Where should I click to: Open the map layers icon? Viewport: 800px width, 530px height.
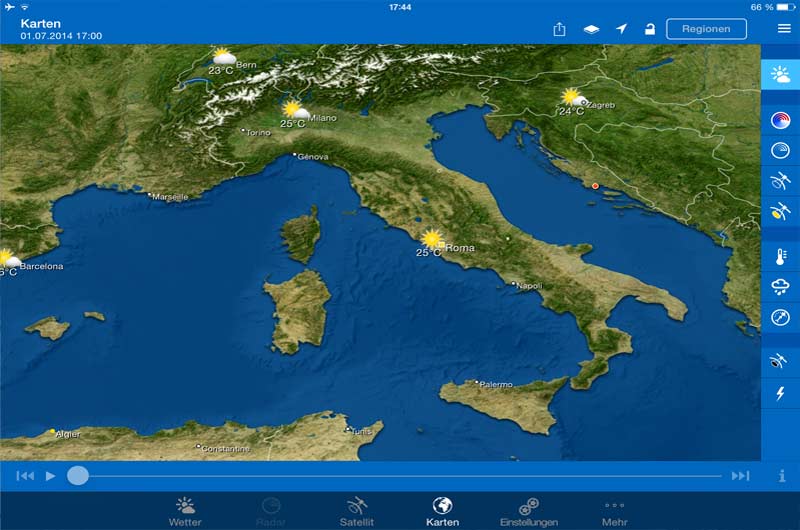click(x=591, y=29)
